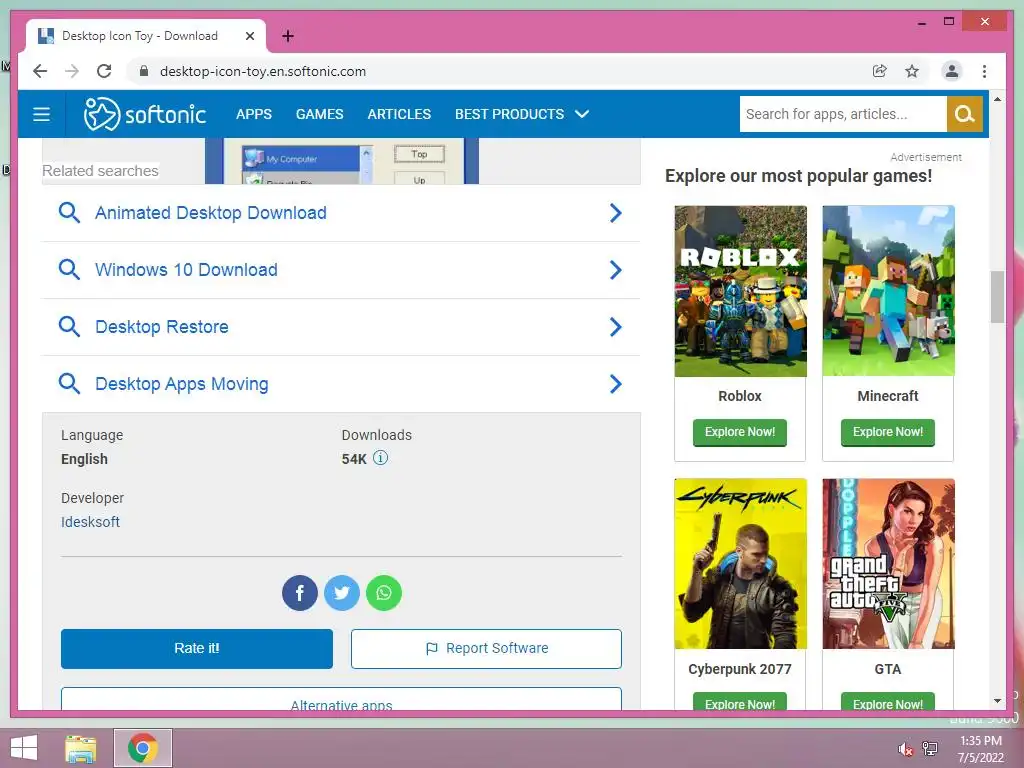Image resolution: width=1024 pixels, height=768 pixels.
Task: Click the Cyberpunk 2077 title text
Action: [740, 669]
